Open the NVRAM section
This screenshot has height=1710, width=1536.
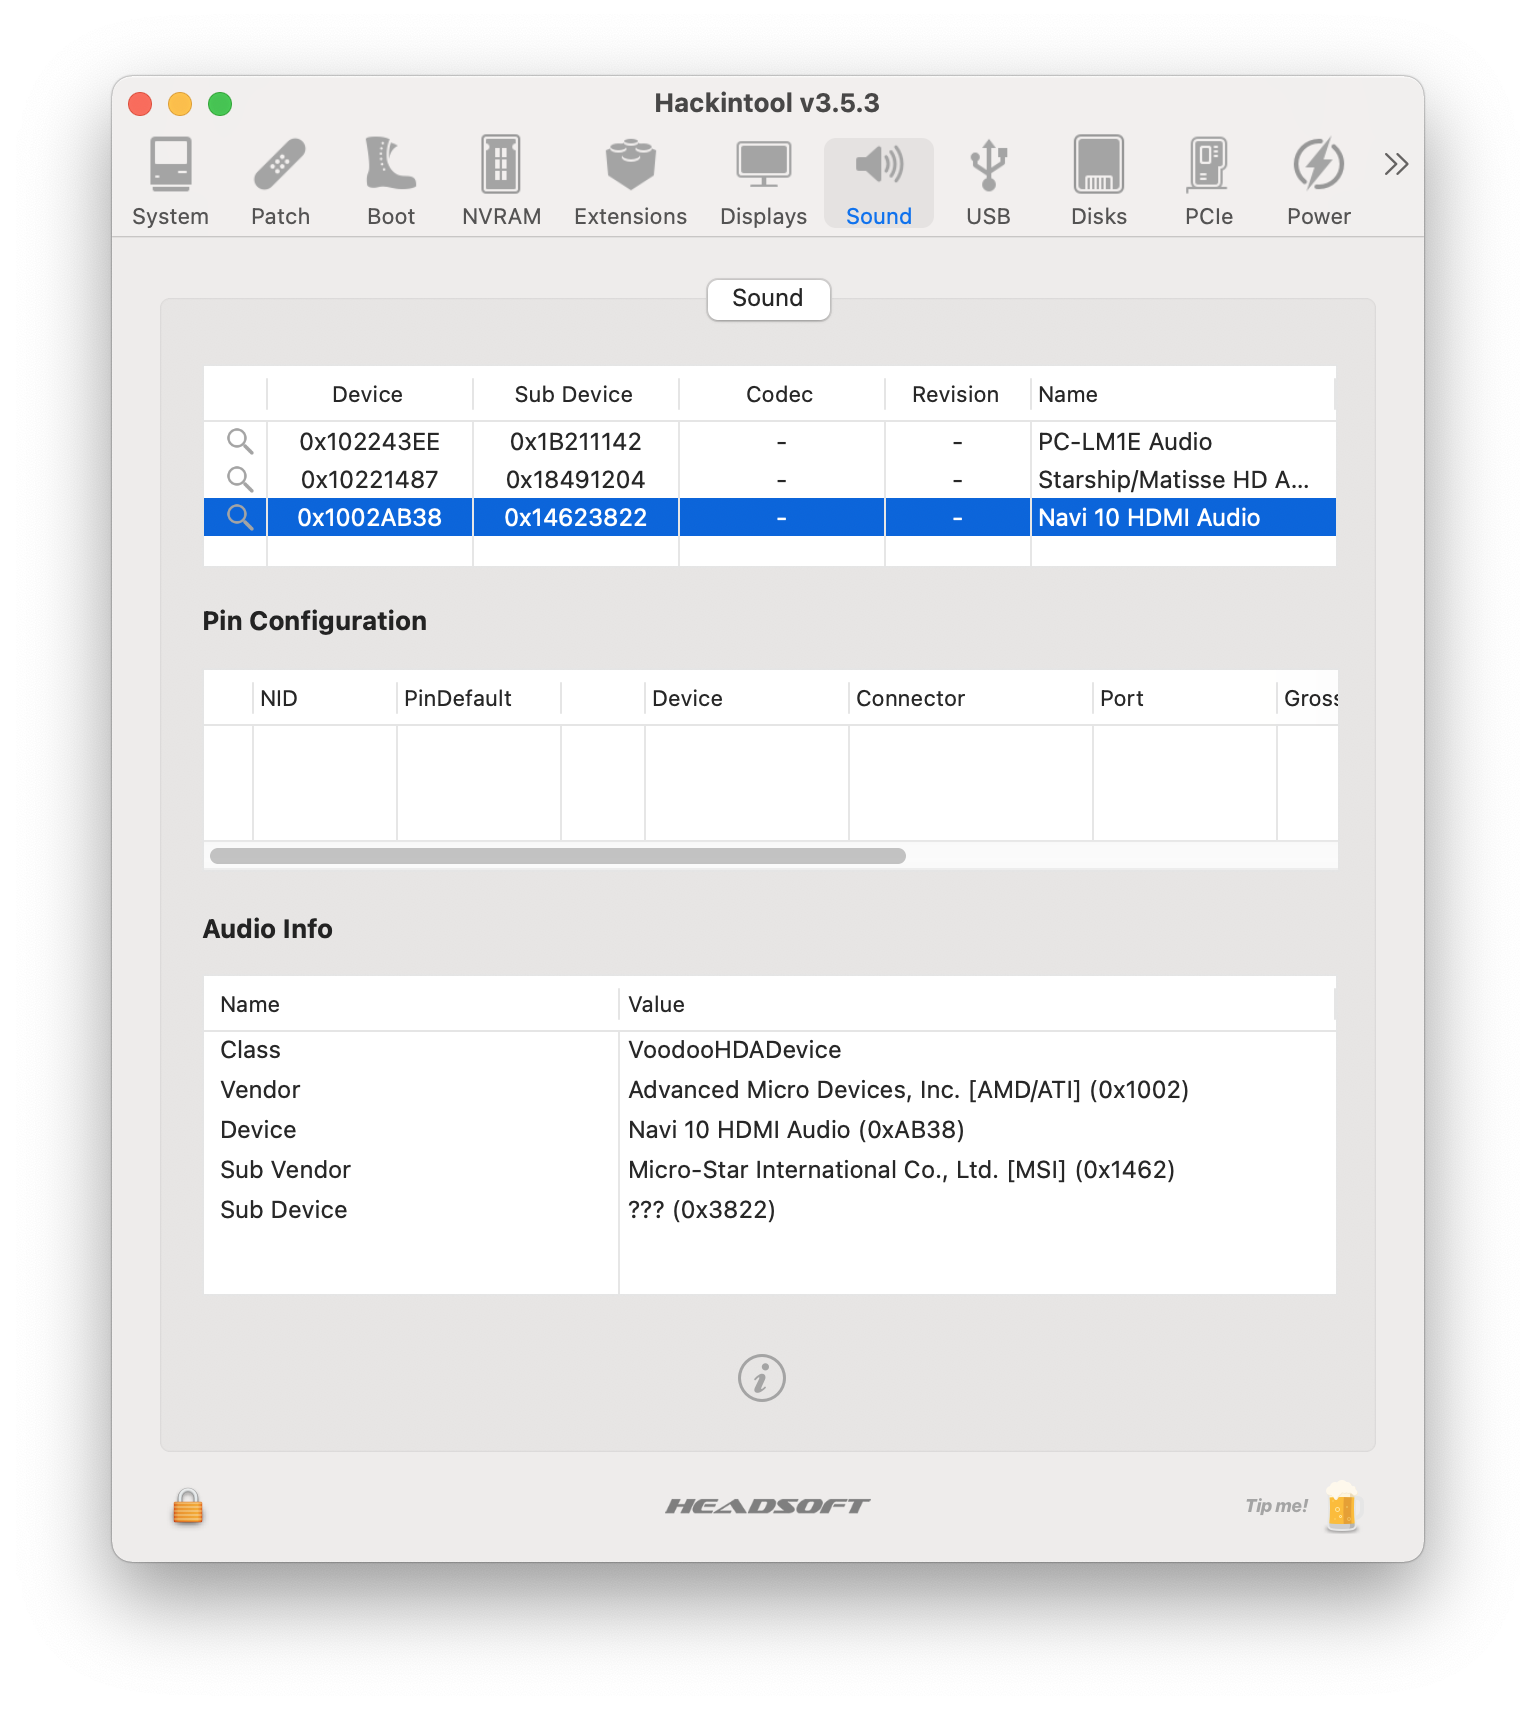501,182
